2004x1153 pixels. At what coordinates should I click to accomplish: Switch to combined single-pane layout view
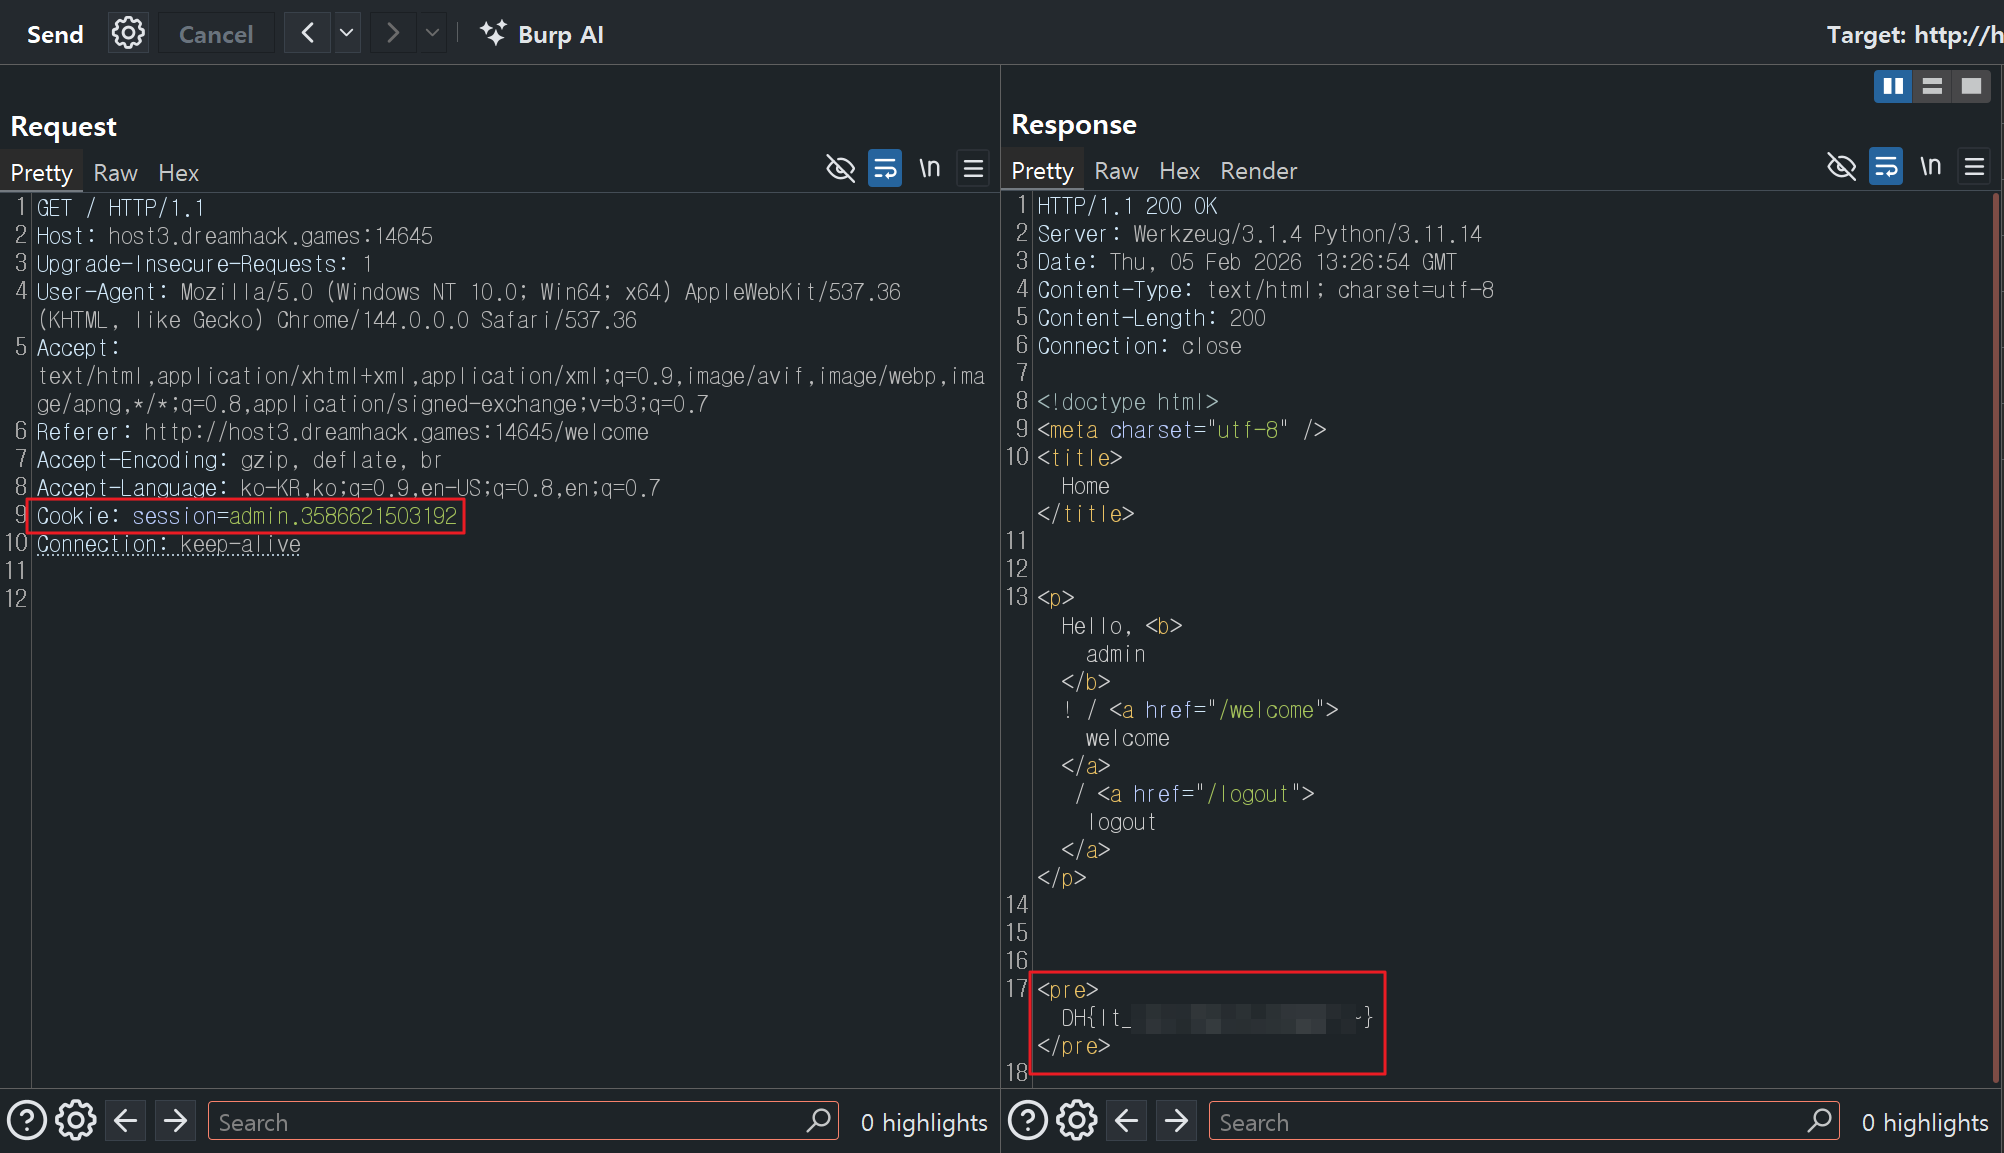click(x=1971, y=86)
